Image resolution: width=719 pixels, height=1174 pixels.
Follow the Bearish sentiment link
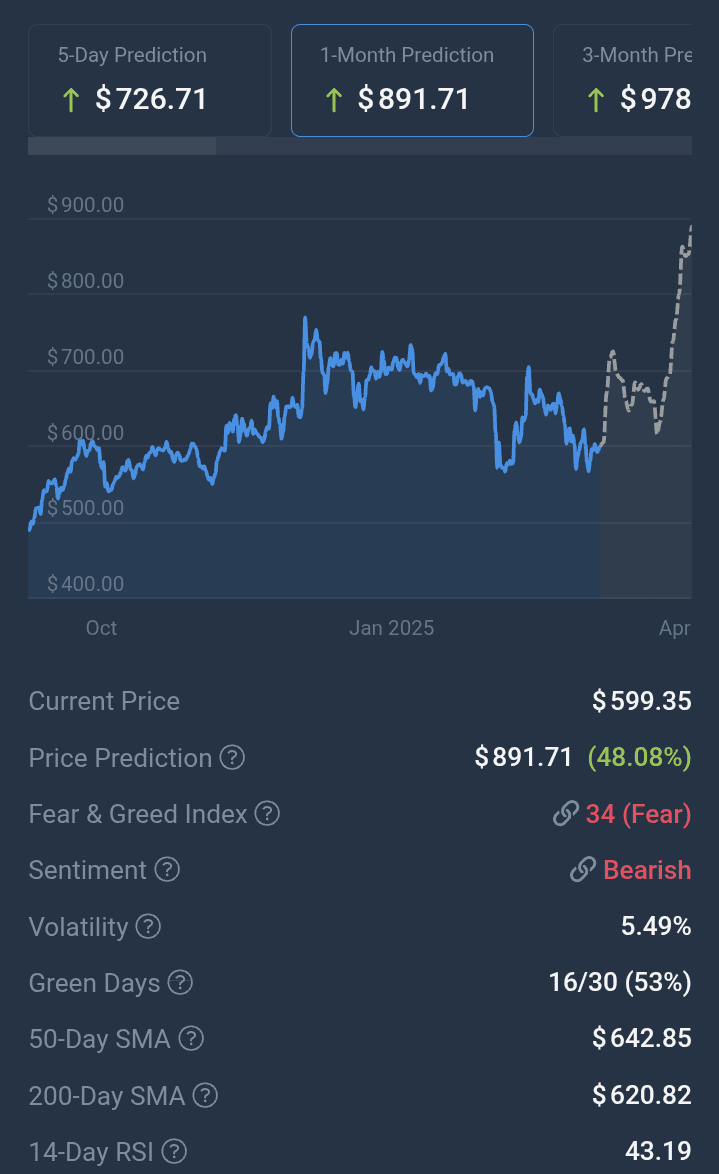coord(647,870)
